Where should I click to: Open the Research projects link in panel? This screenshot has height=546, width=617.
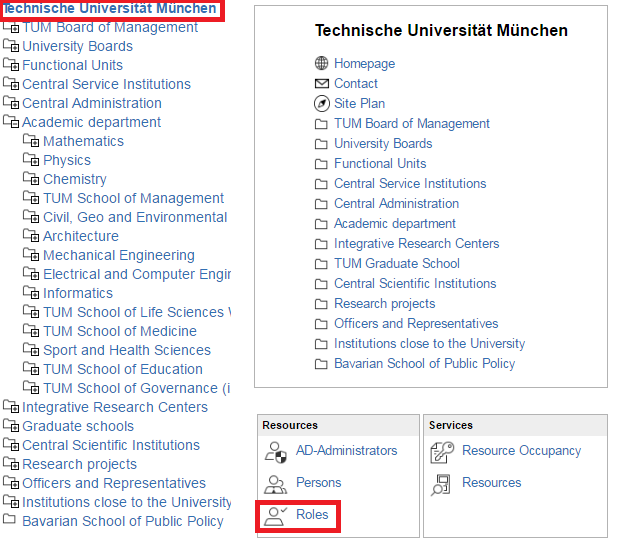click(x=385, y=304)
